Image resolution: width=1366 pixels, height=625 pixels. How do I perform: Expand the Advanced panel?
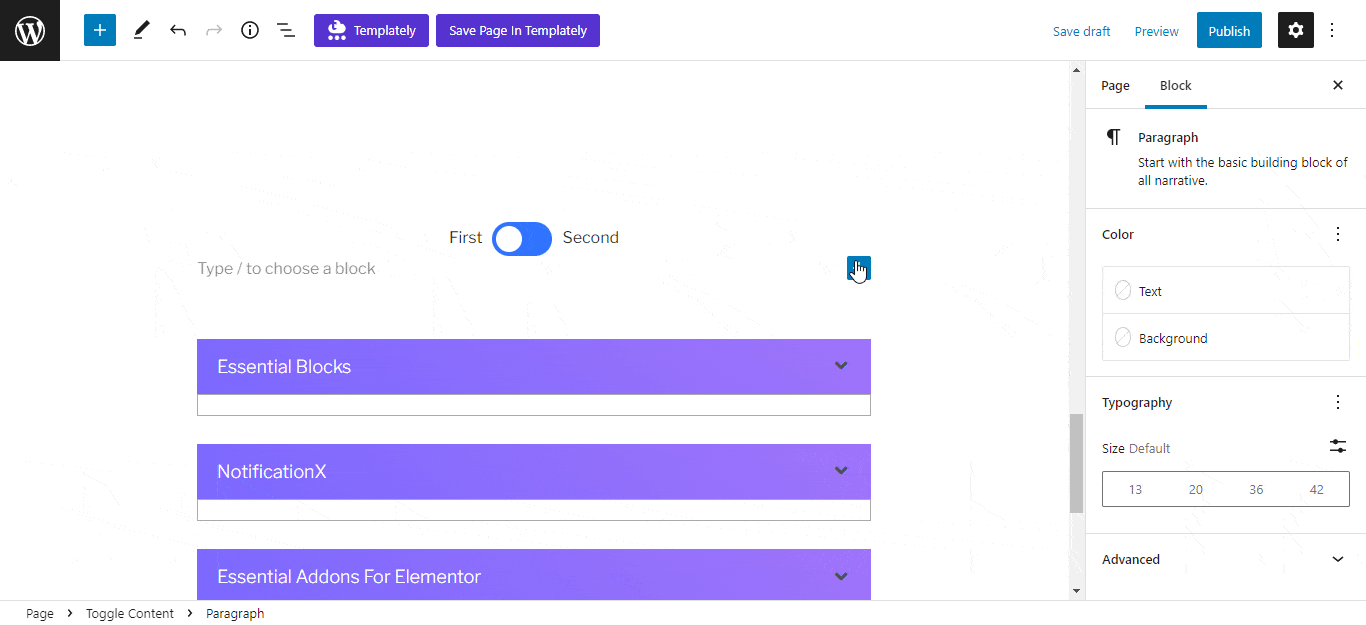[1226, 559]
